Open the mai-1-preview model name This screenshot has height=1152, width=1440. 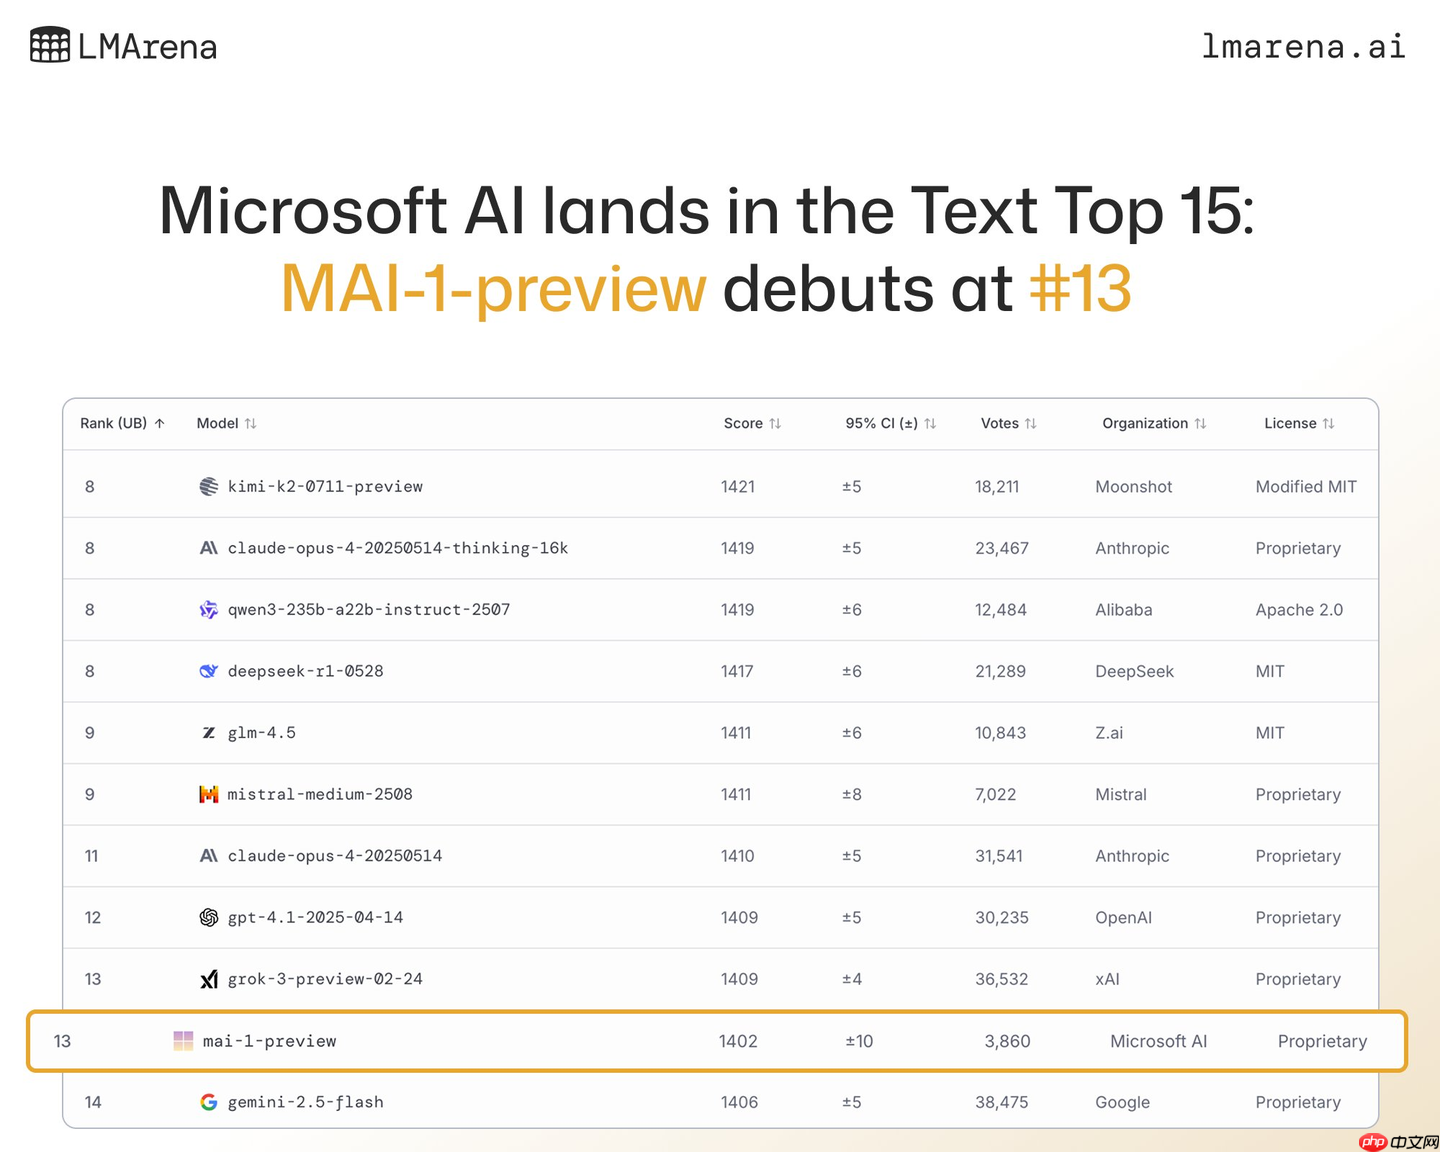pos(269,1041)
